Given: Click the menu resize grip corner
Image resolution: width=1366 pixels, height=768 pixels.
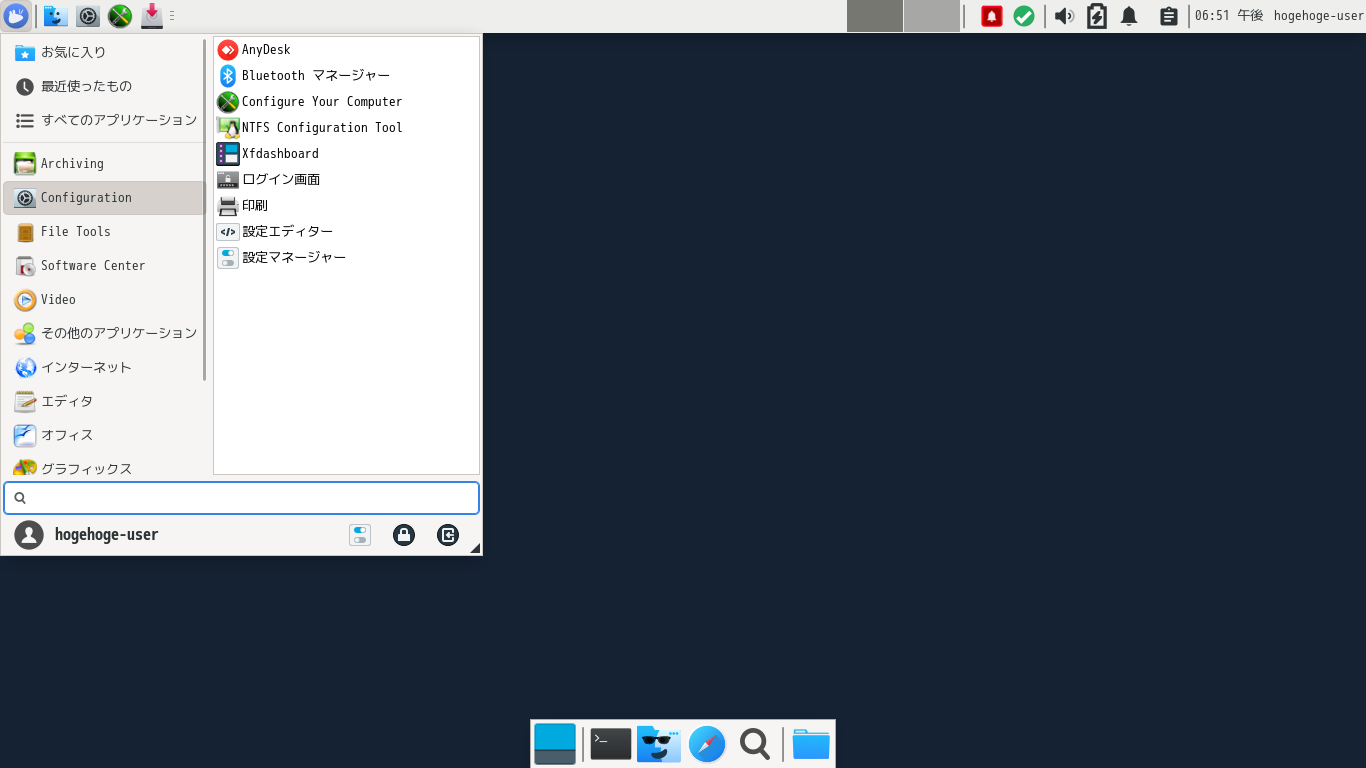Looking at the screenshot, I should coord(475,548).
